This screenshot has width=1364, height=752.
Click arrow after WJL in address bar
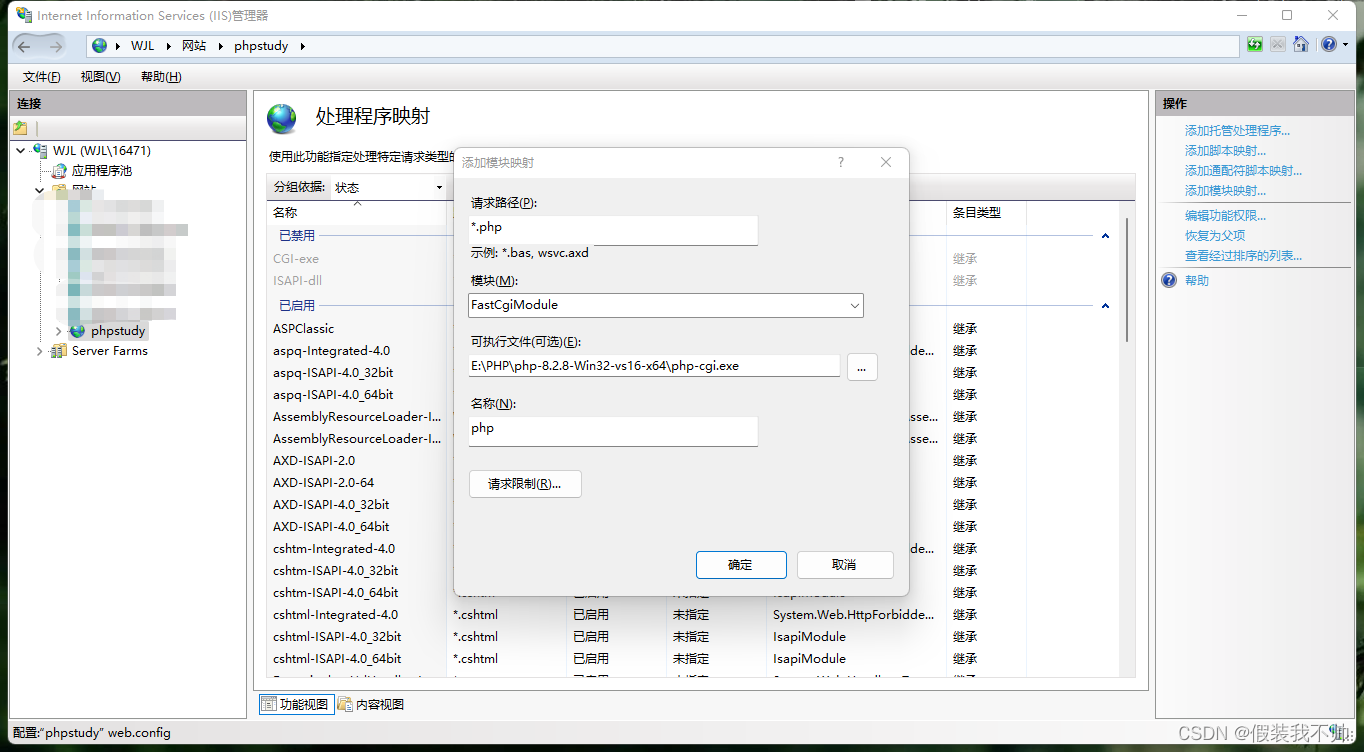click(x=171, y=46)
